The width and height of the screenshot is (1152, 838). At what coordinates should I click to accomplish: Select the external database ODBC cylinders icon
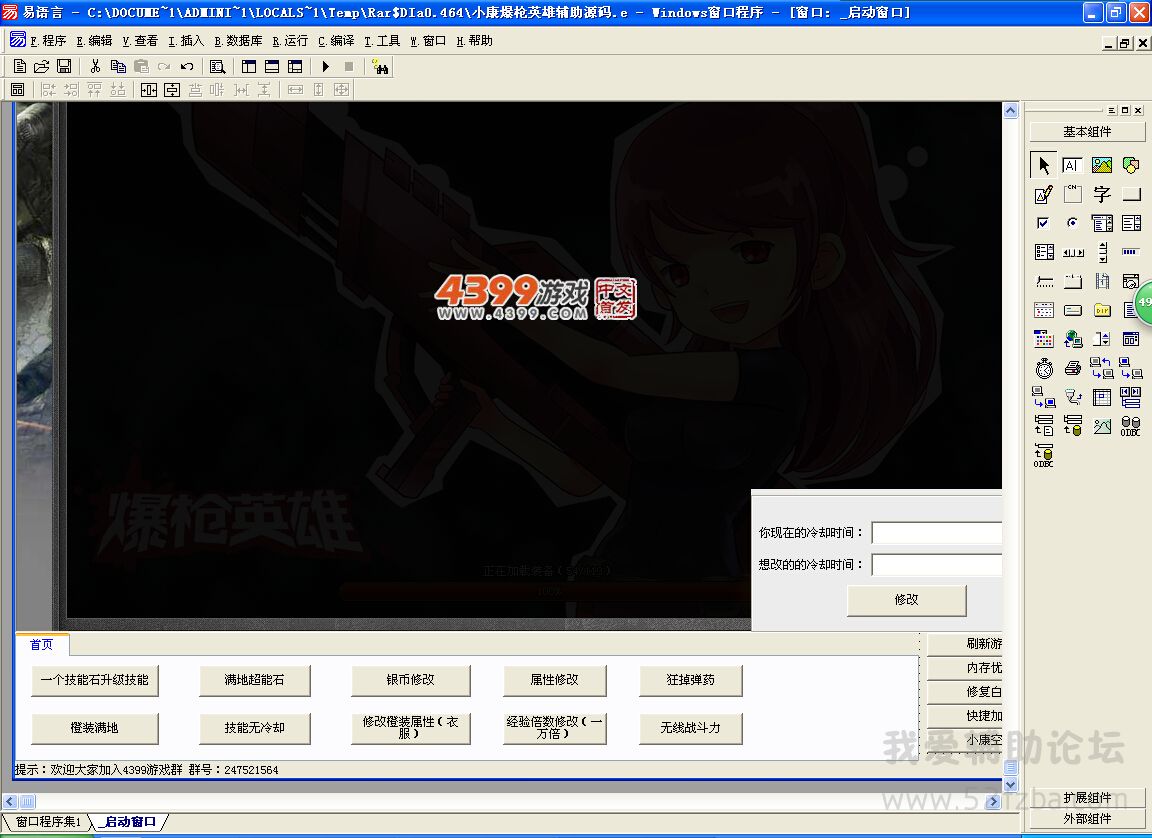[x=1131, y=426]
